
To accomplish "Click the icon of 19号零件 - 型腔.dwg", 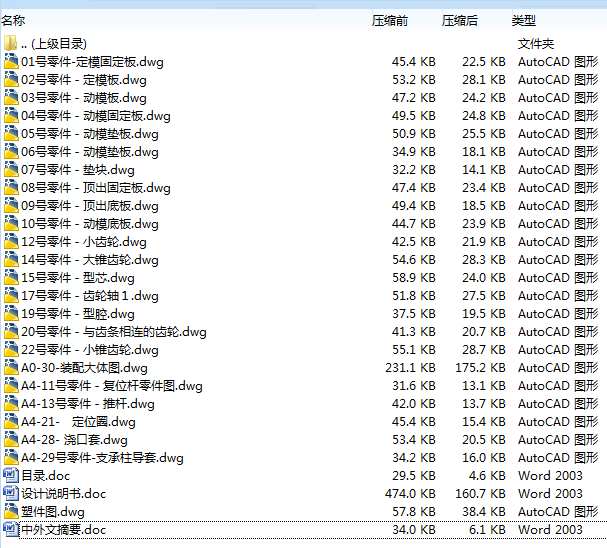I will point(11,313).
